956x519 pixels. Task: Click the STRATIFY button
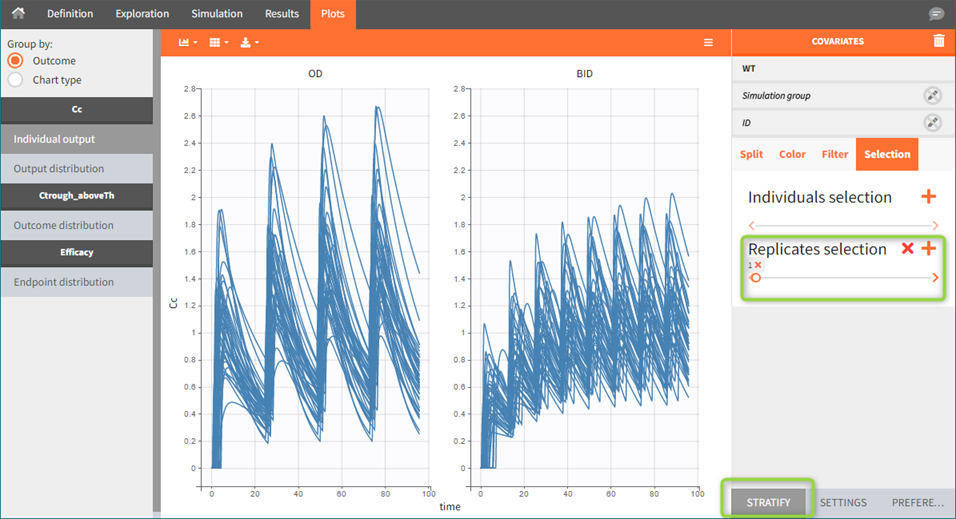[x=768, y=502]
